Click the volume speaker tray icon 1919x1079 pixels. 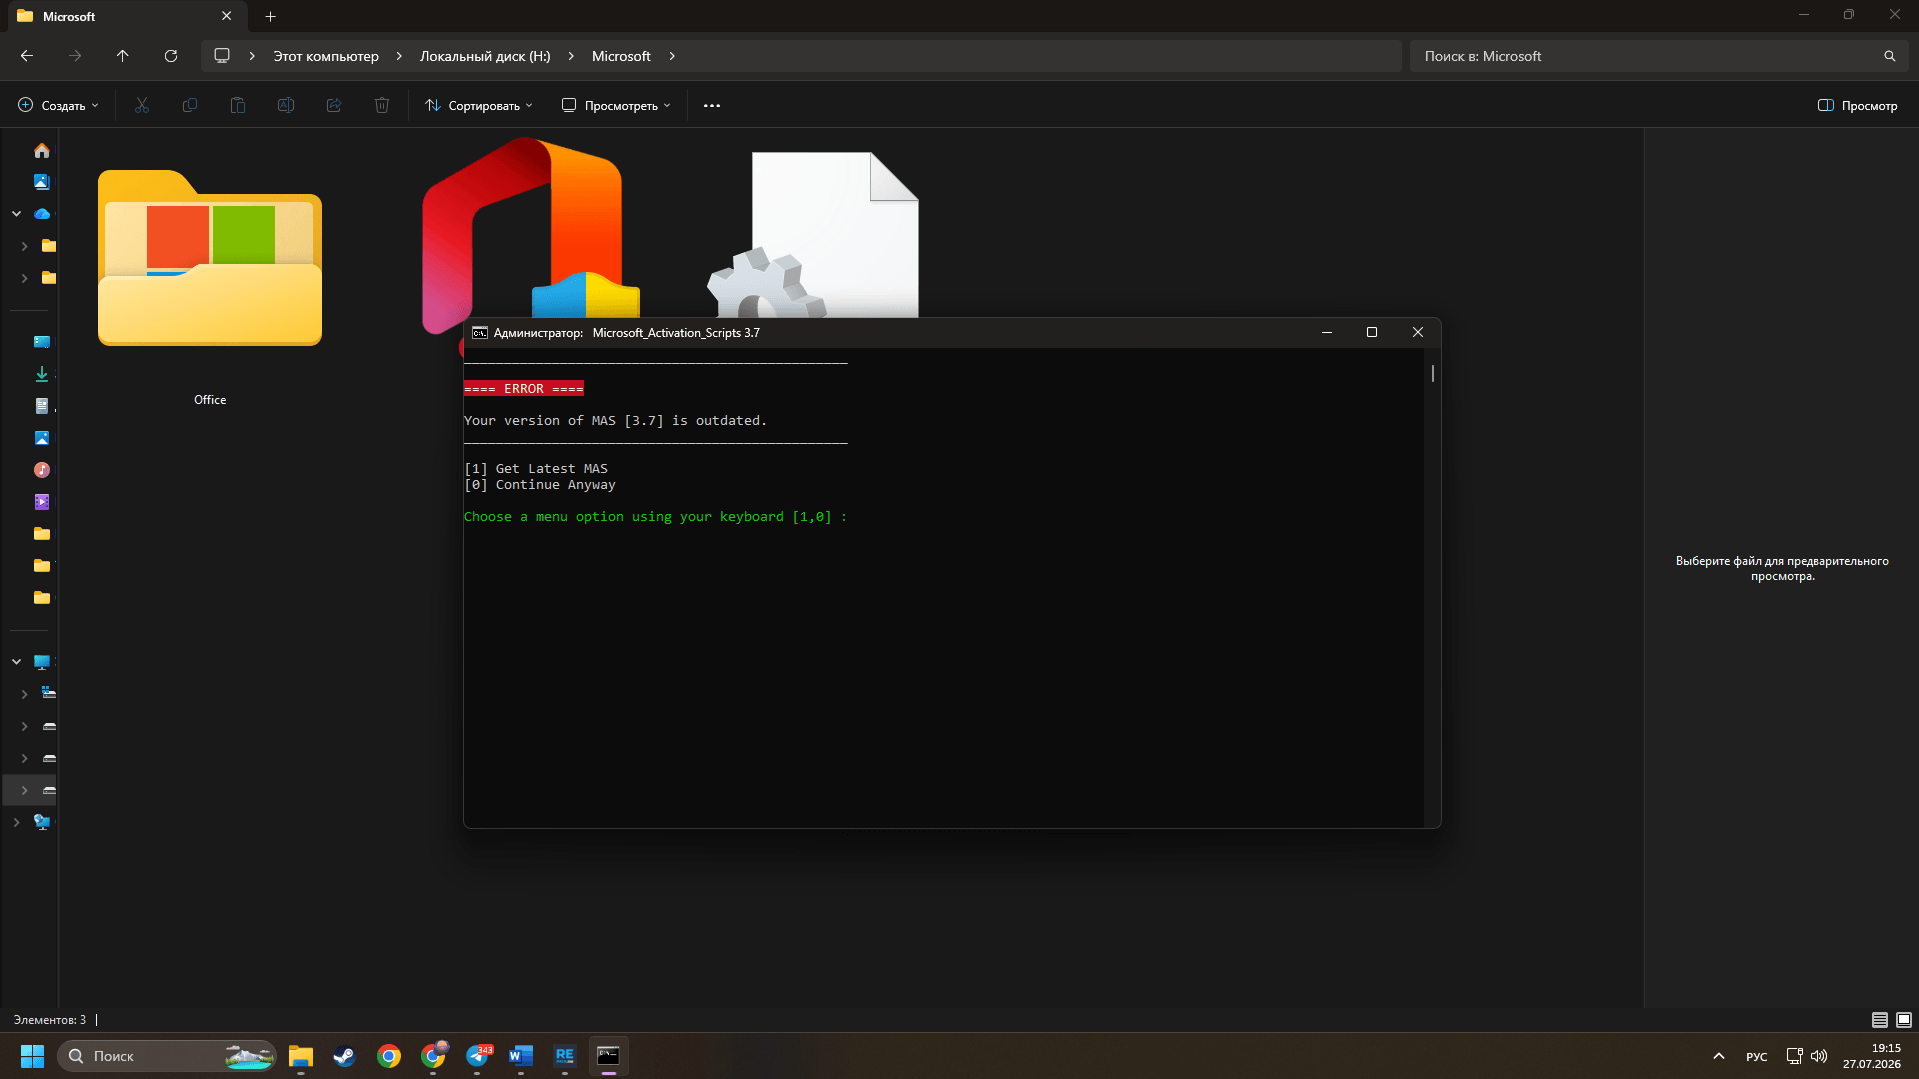(1819, 1056)
